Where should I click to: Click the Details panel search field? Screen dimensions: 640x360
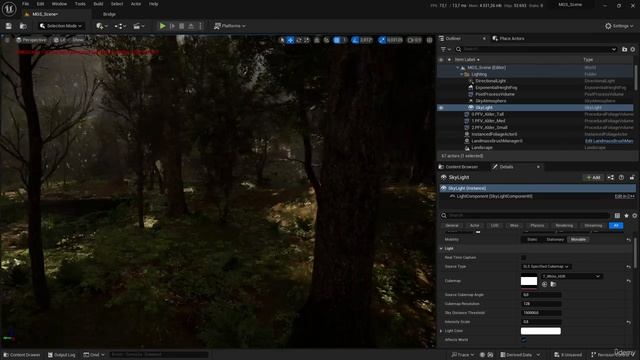pyautogui.click(x=526, y=216)
